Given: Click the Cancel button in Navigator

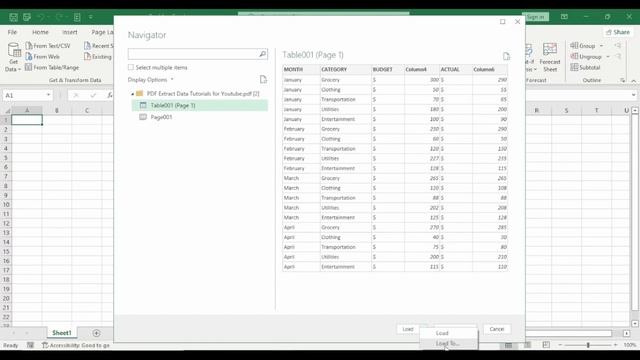Looking at the screenshot, I should pyautogui.click(x=497, y=329).
